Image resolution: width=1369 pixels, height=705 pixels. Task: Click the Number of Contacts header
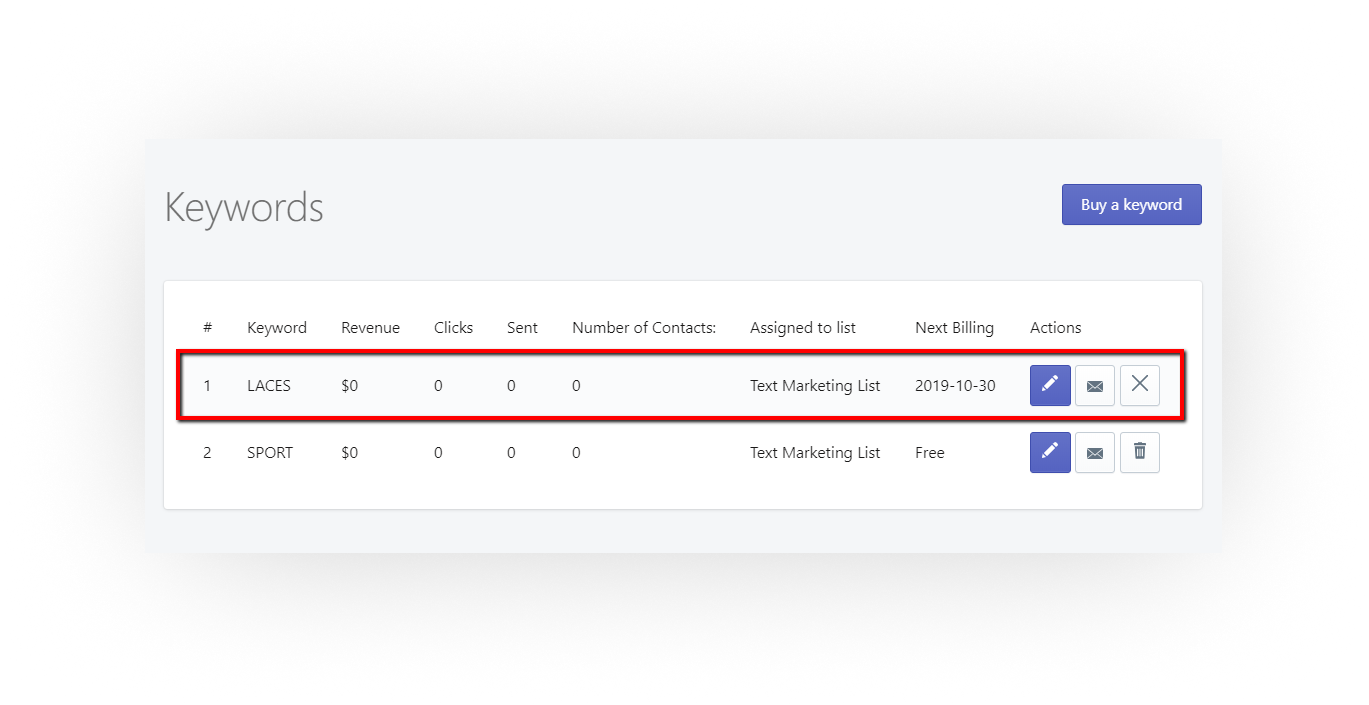point(644,327)
